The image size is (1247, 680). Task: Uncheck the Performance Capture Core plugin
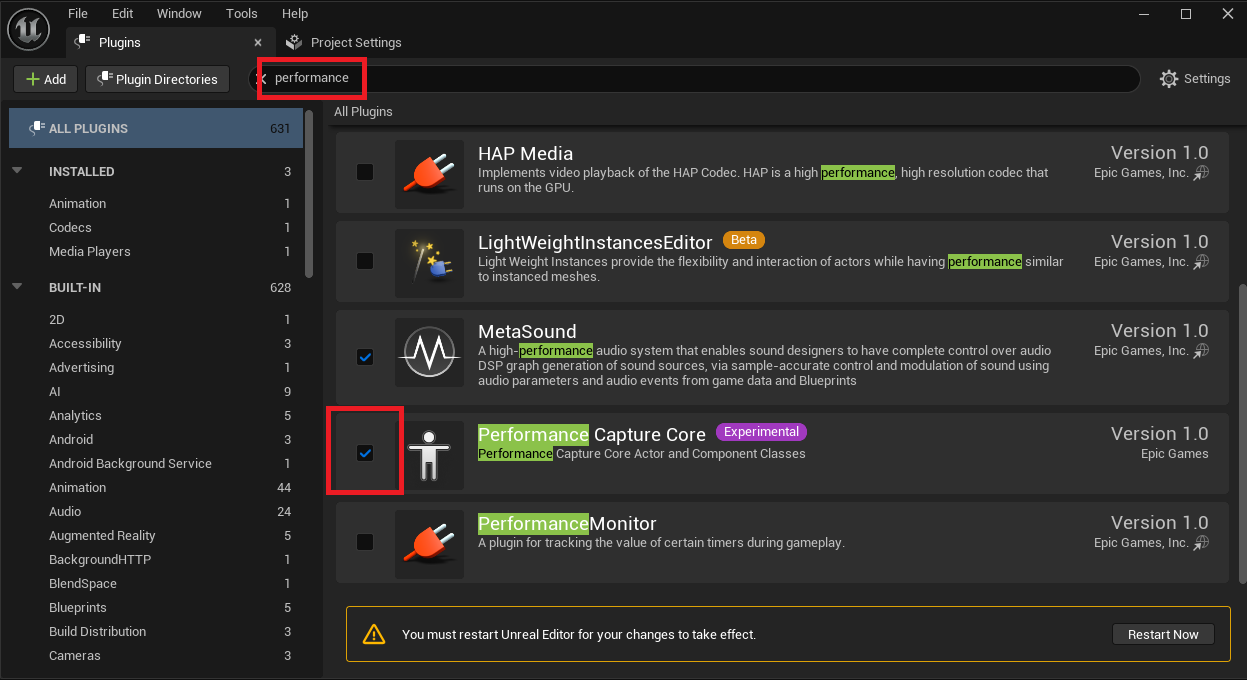(365, 454)
